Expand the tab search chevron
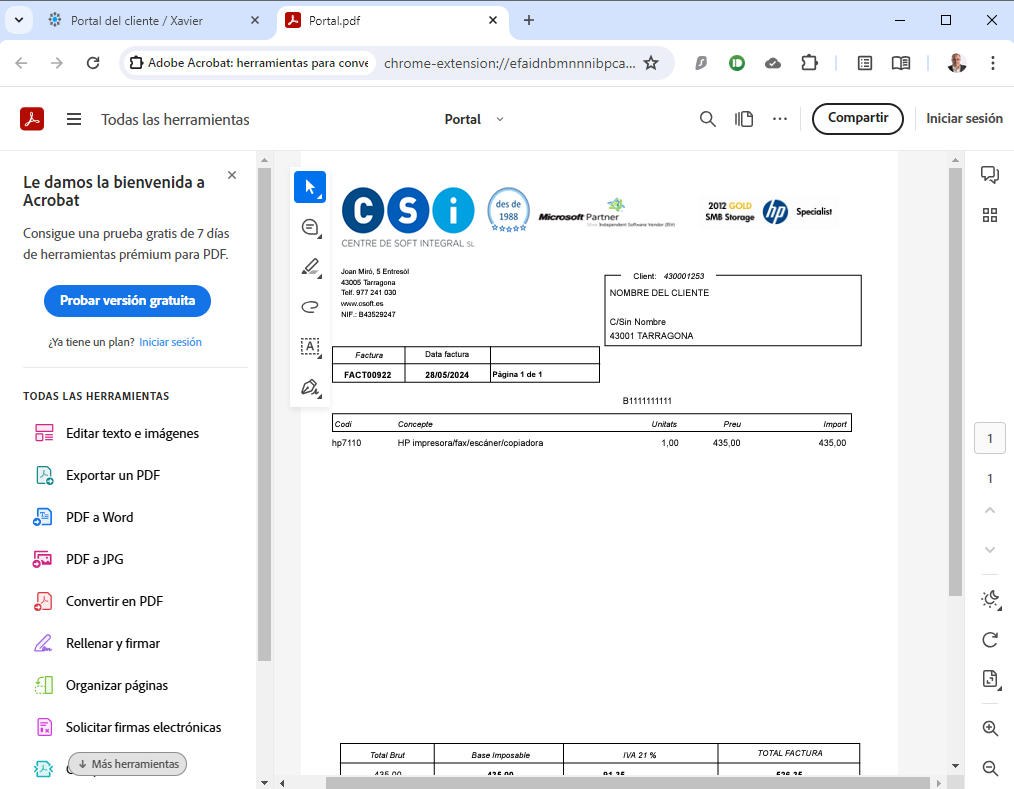Image resolution: width=1014 pixels, height=789 pixels. pyautogui.click(x=19, y=20)
